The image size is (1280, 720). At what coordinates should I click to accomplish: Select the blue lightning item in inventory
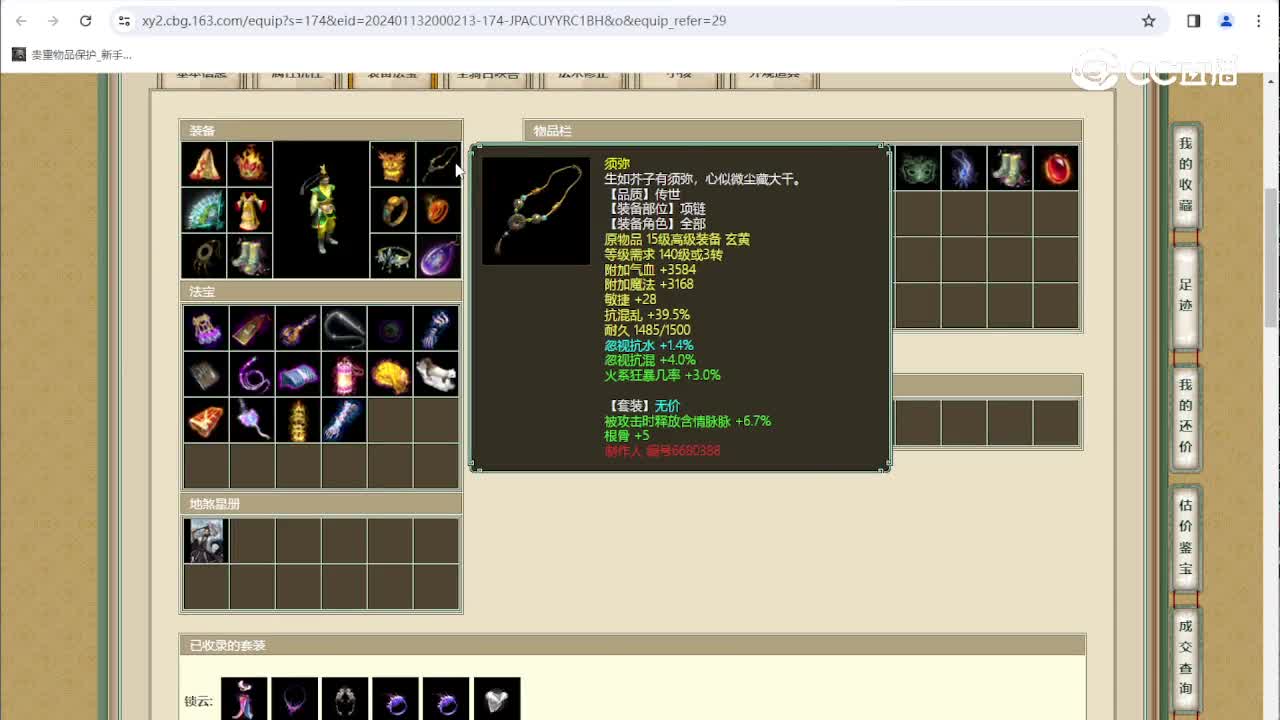(x=964, y=167)
